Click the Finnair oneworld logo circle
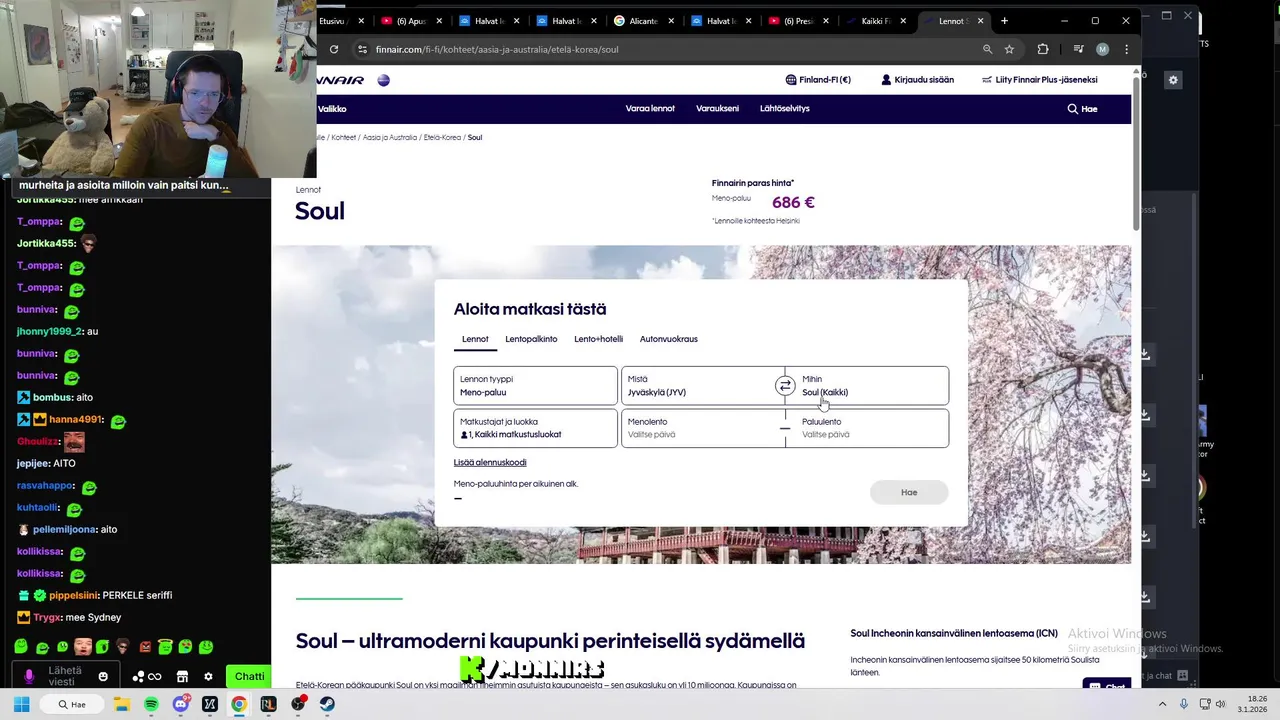Image resolution: width=1280 pixels, height=720 pixels. 383,80
